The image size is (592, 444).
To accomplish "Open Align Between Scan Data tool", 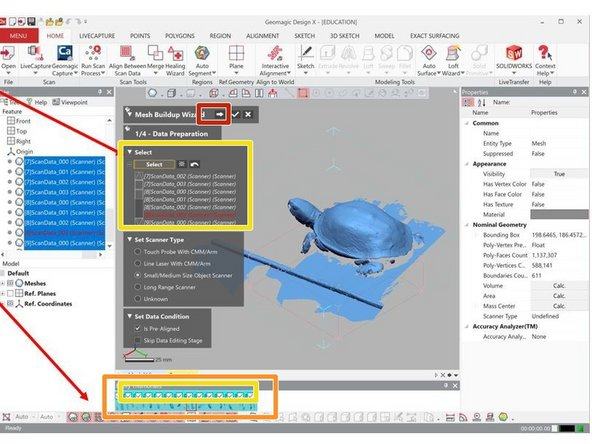I will pyautogui.click(x=127, y=60).
